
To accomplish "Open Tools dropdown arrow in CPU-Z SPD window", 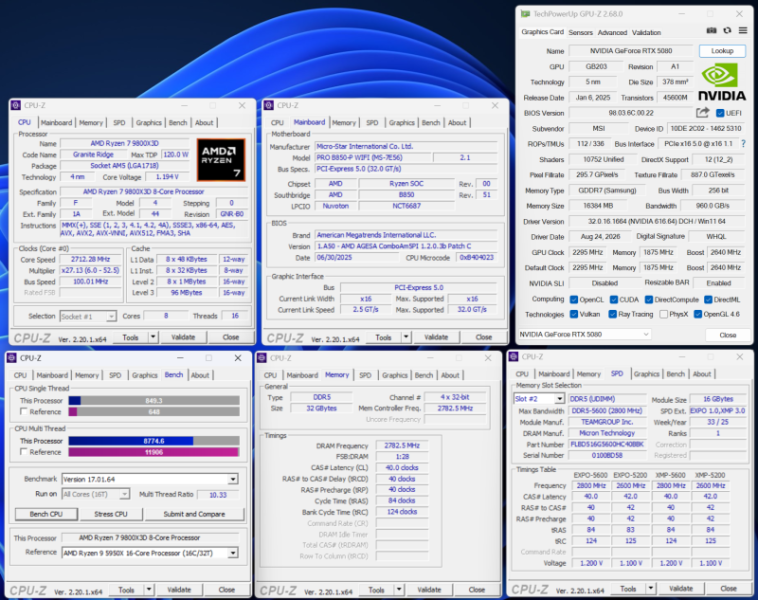I will 651,588.
